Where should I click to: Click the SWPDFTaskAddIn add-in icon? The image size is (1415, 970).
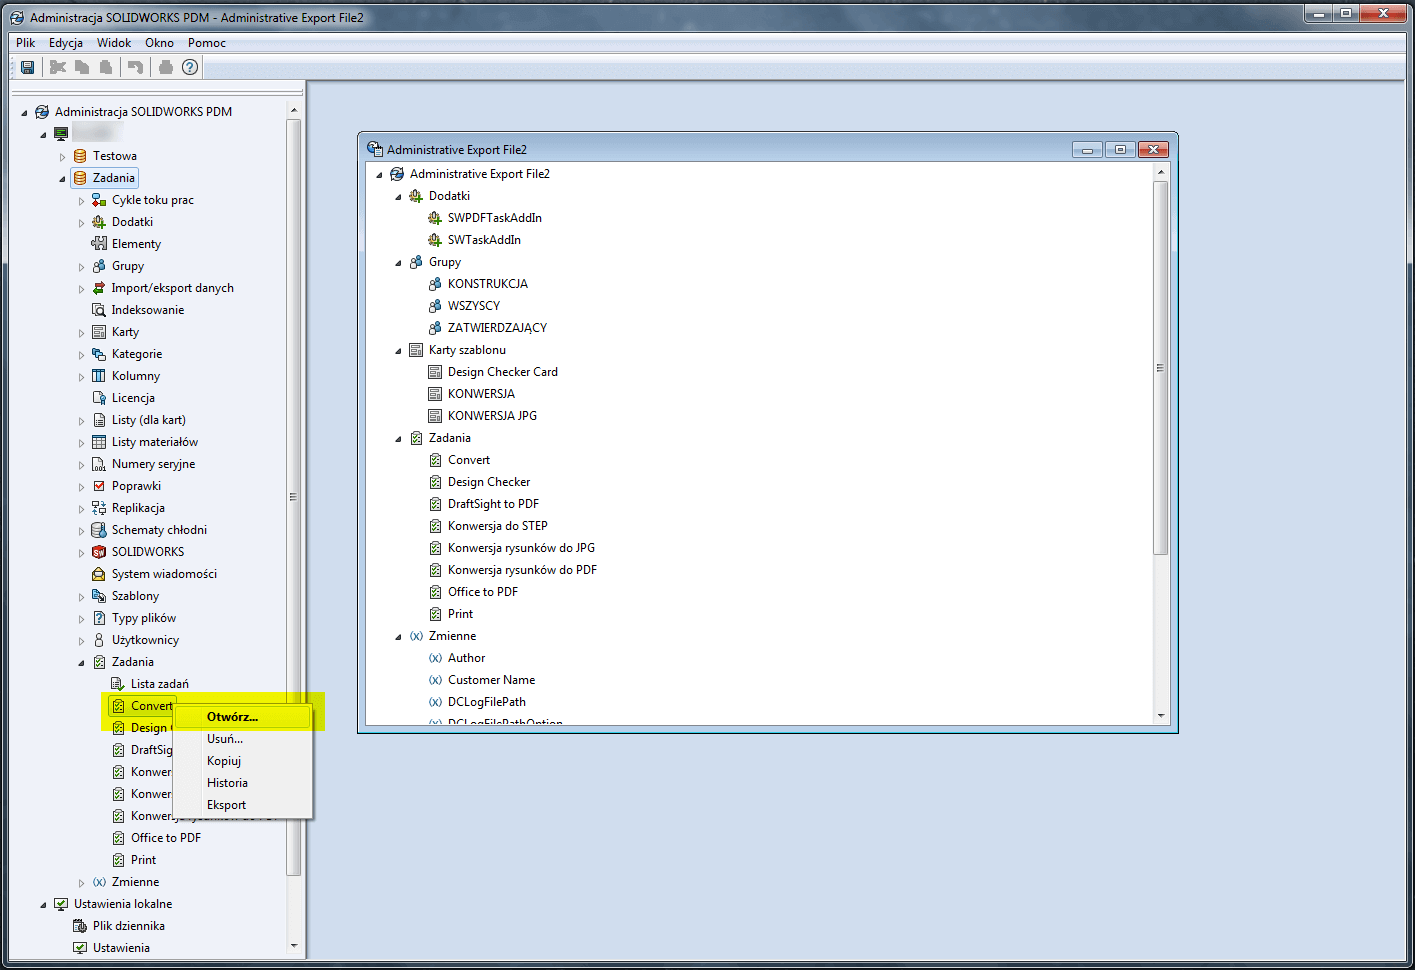pos(434,217)
